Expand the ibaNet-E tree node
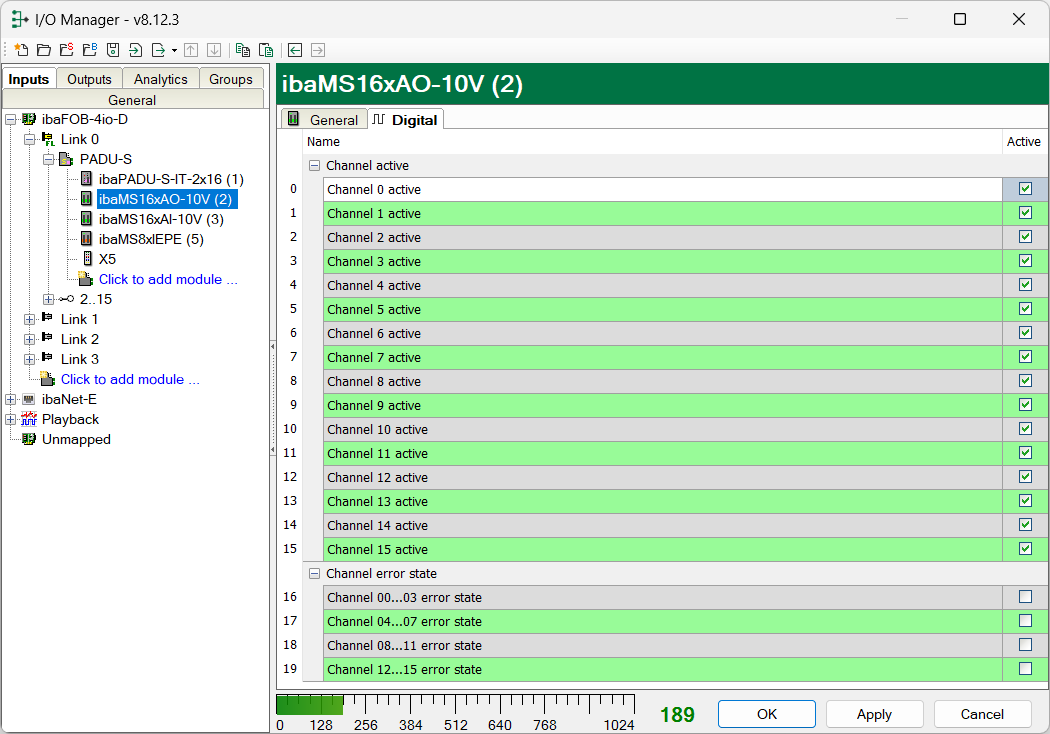The image size is (1050, 734). click(x=10, y=399)
